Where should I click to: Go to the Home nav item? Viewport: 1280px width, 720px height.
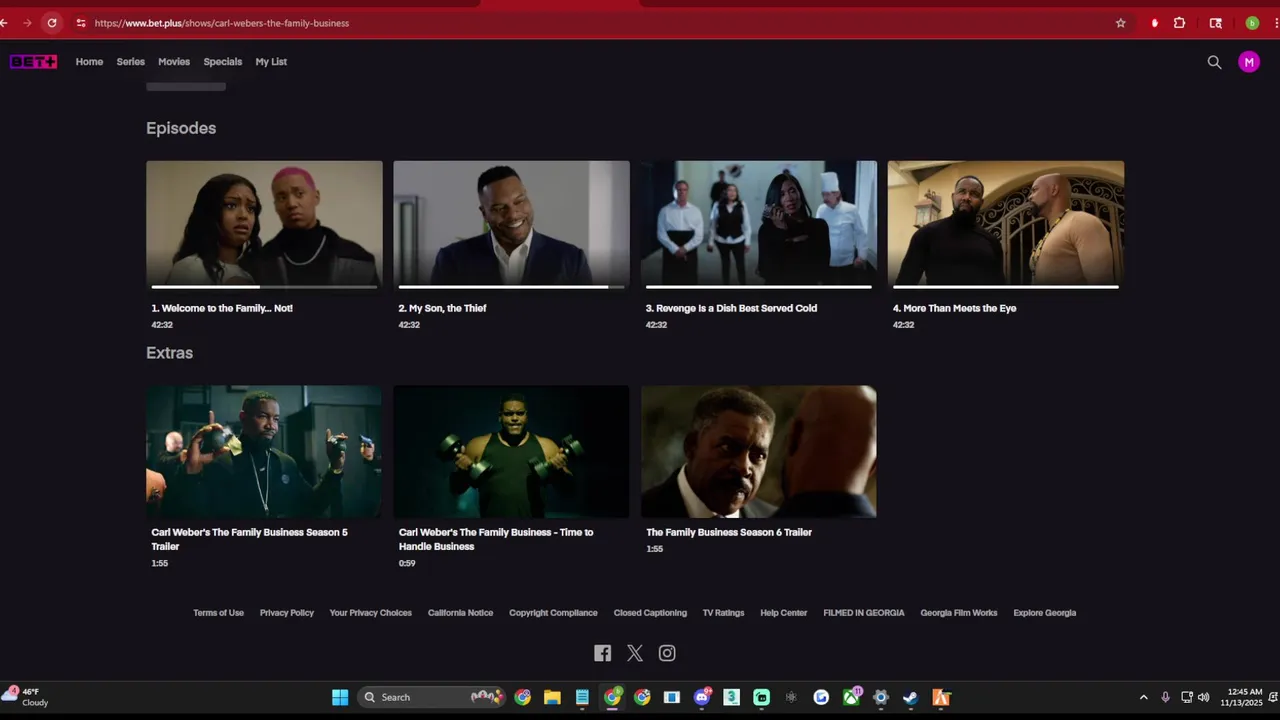89,62
